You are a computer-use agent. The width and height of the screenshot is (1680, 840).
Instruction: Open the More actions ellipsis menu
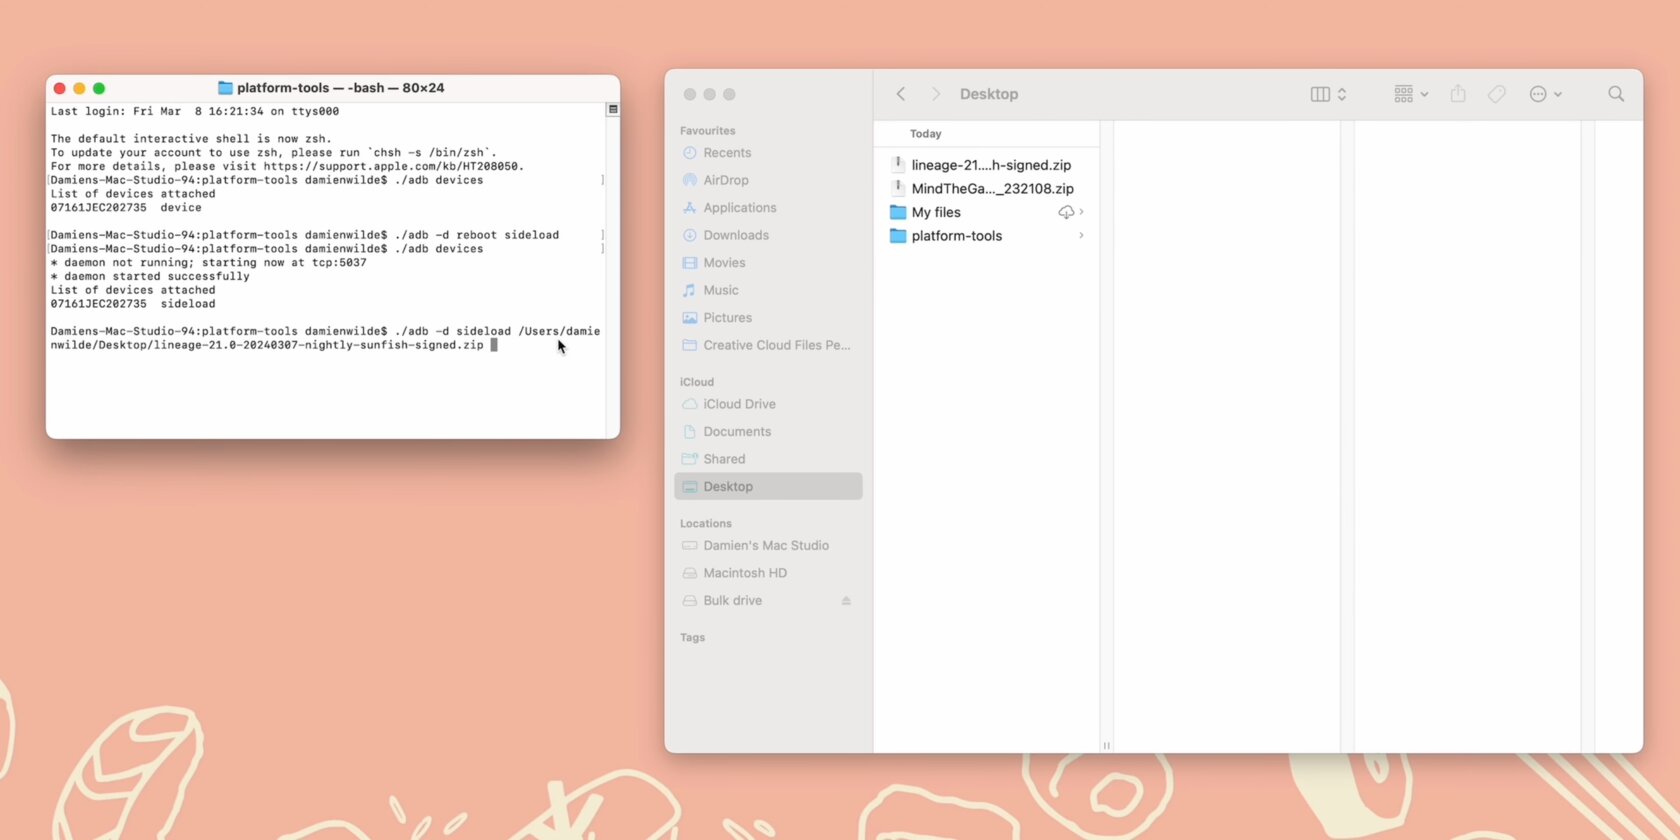click(x=1545, y=94)
